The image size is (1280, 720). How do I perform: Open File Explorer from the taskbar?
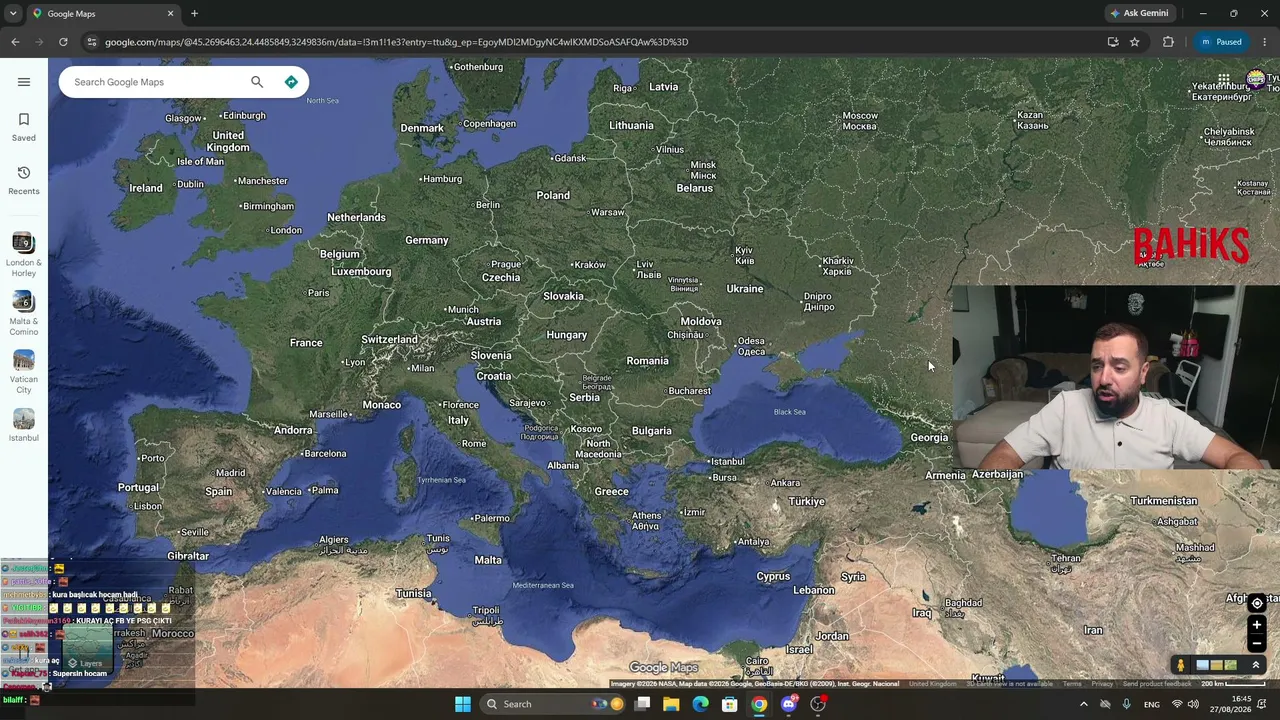pos(671,704)
